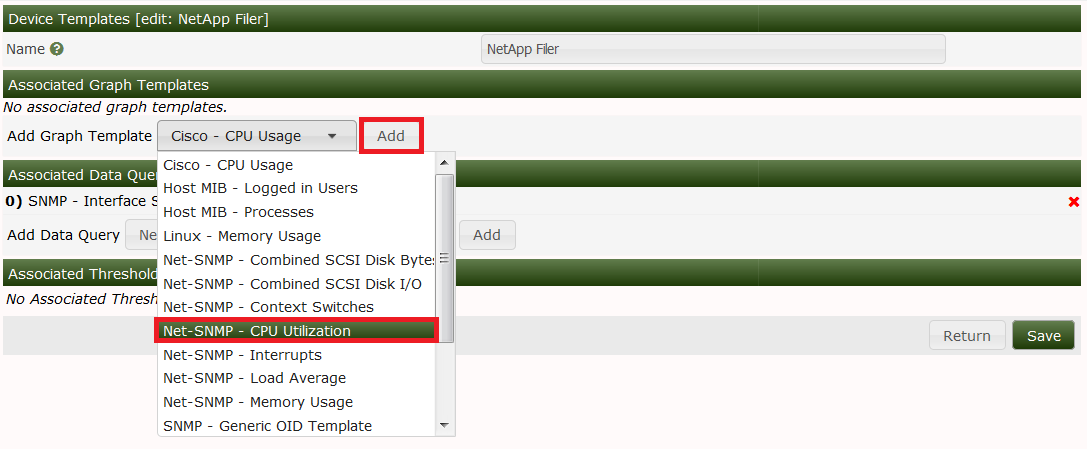1087x449 pixels.
Task: Select Net-SNMP - Interrupts option
Action: (242, 355)
